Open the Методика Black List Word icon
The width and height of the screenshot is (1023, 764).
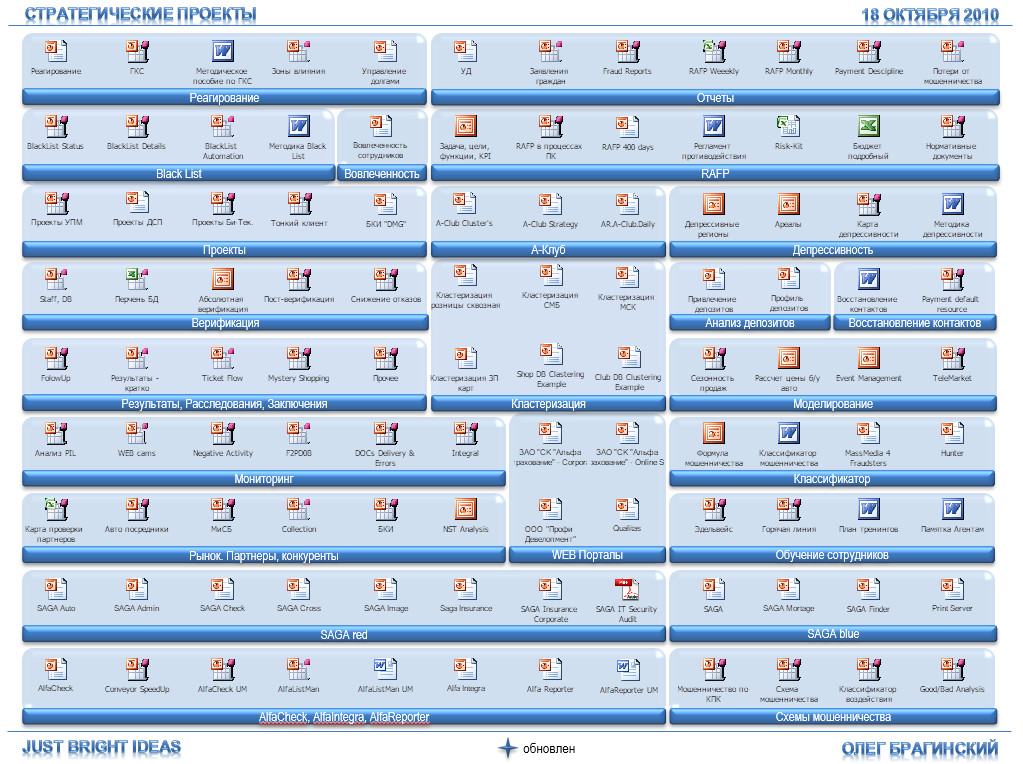pos(298,126)
